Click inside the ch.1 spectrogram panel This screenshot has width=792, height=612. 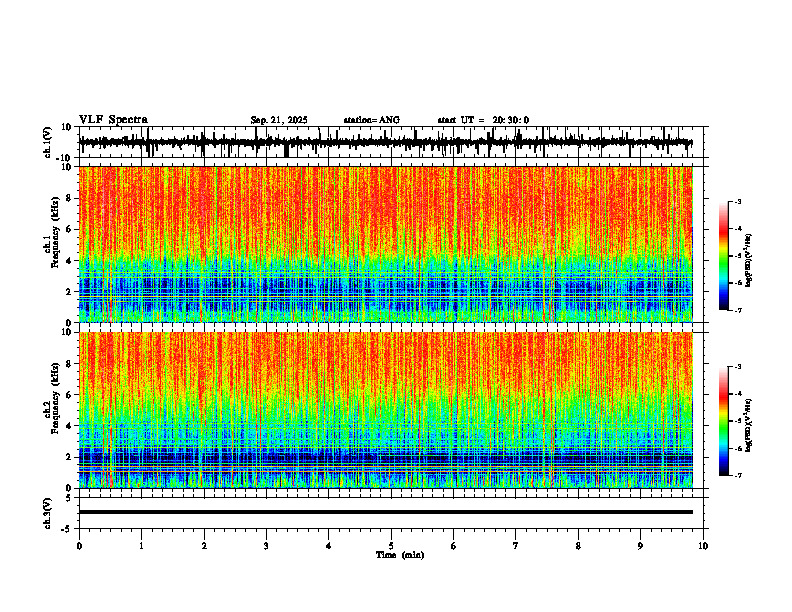pos(385,244)
